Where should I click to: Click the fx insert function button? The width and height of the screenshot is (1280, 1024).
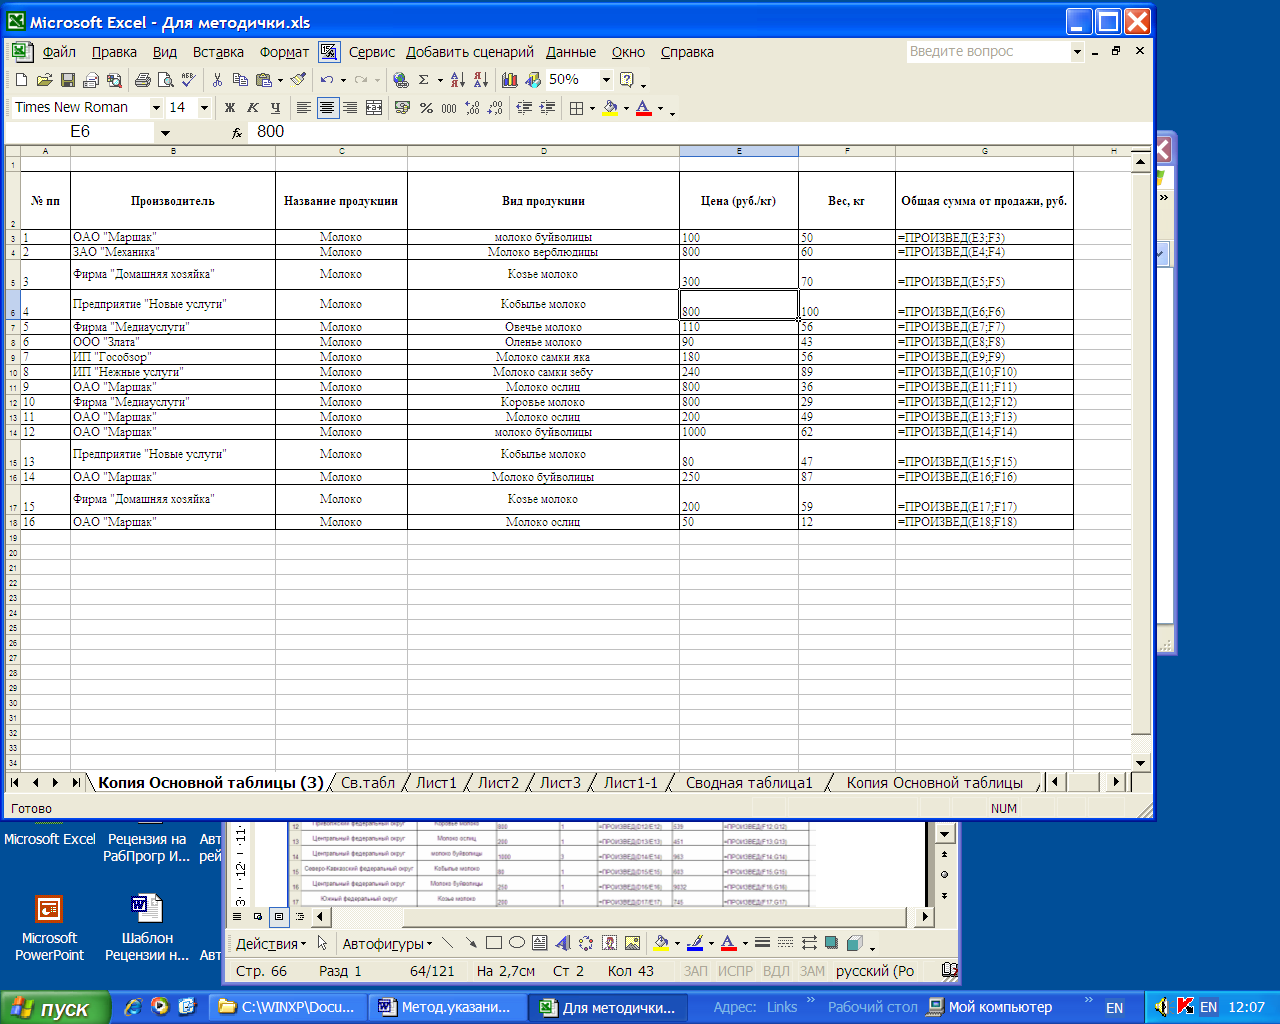point(237,132)
